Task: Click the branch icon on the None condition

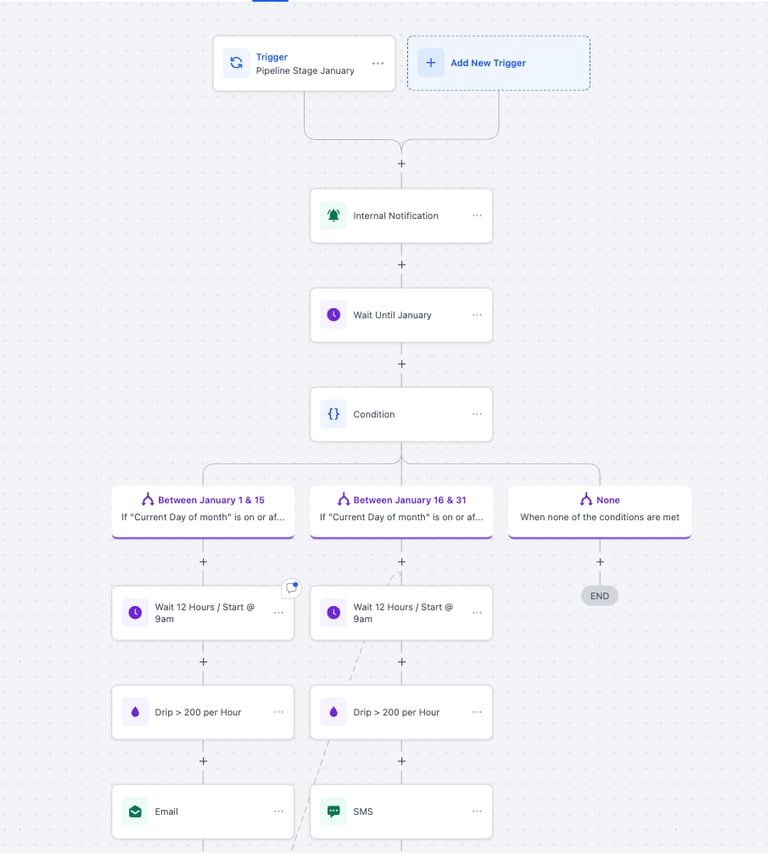Action: tap(584, 499)
